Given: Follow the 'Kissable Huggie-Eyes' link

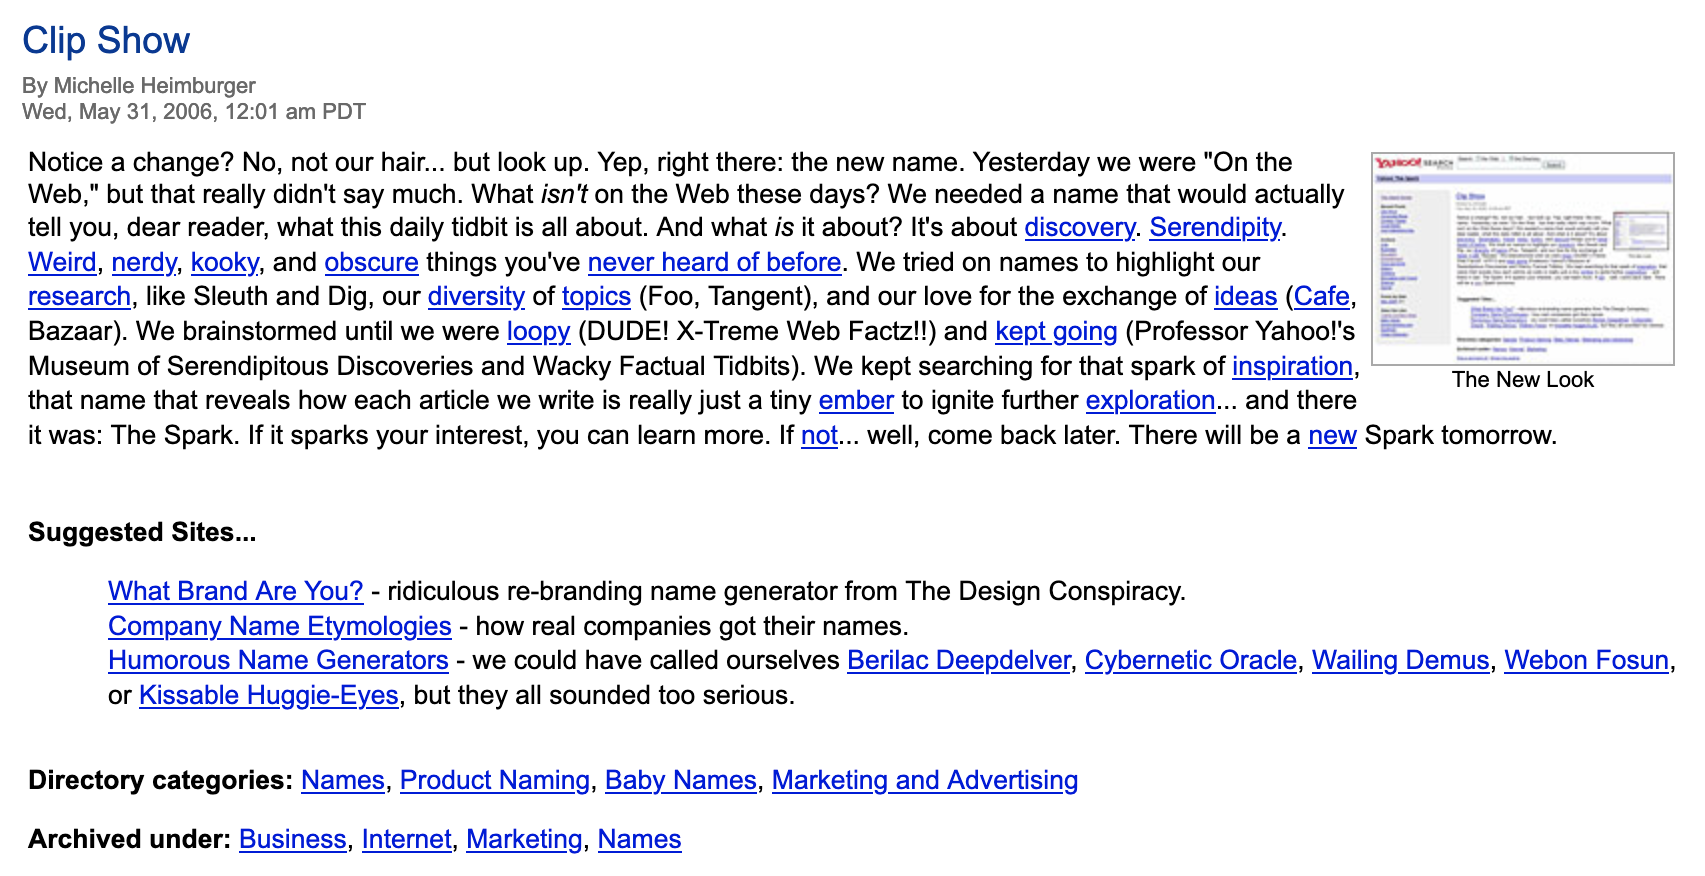Looking at the screenshot, I should point(268,695).
